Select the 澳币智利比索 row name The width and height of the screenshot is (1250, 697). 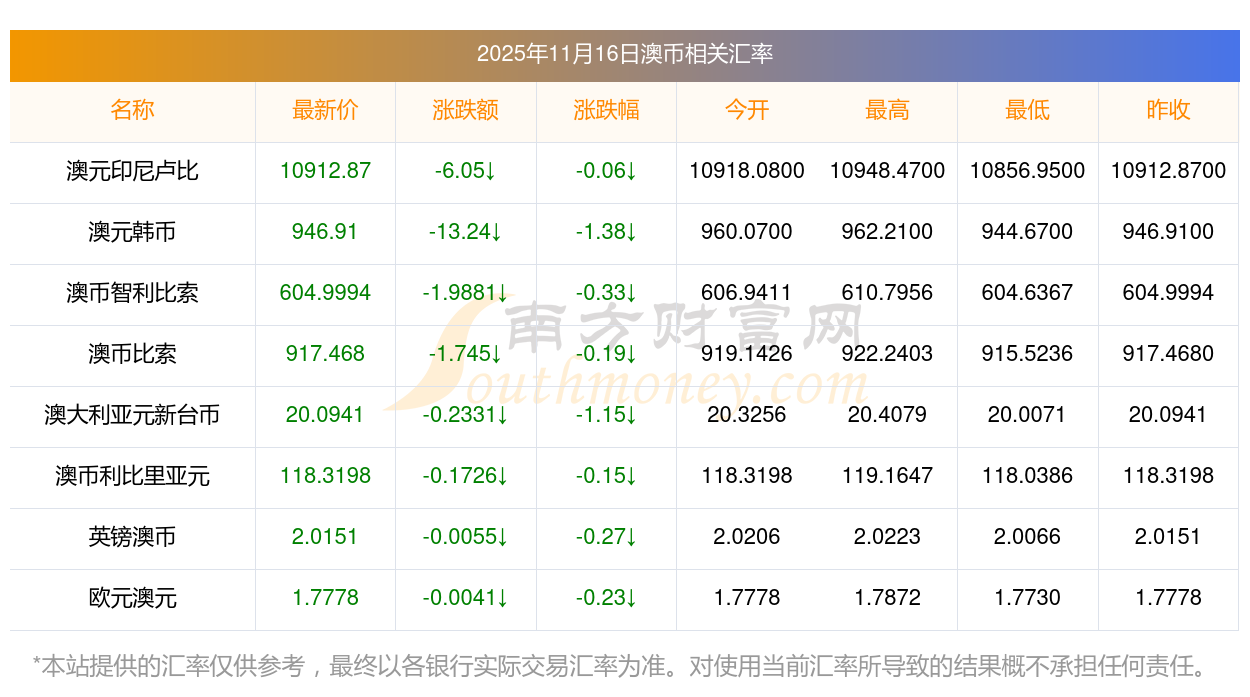(x=132, y=293)
